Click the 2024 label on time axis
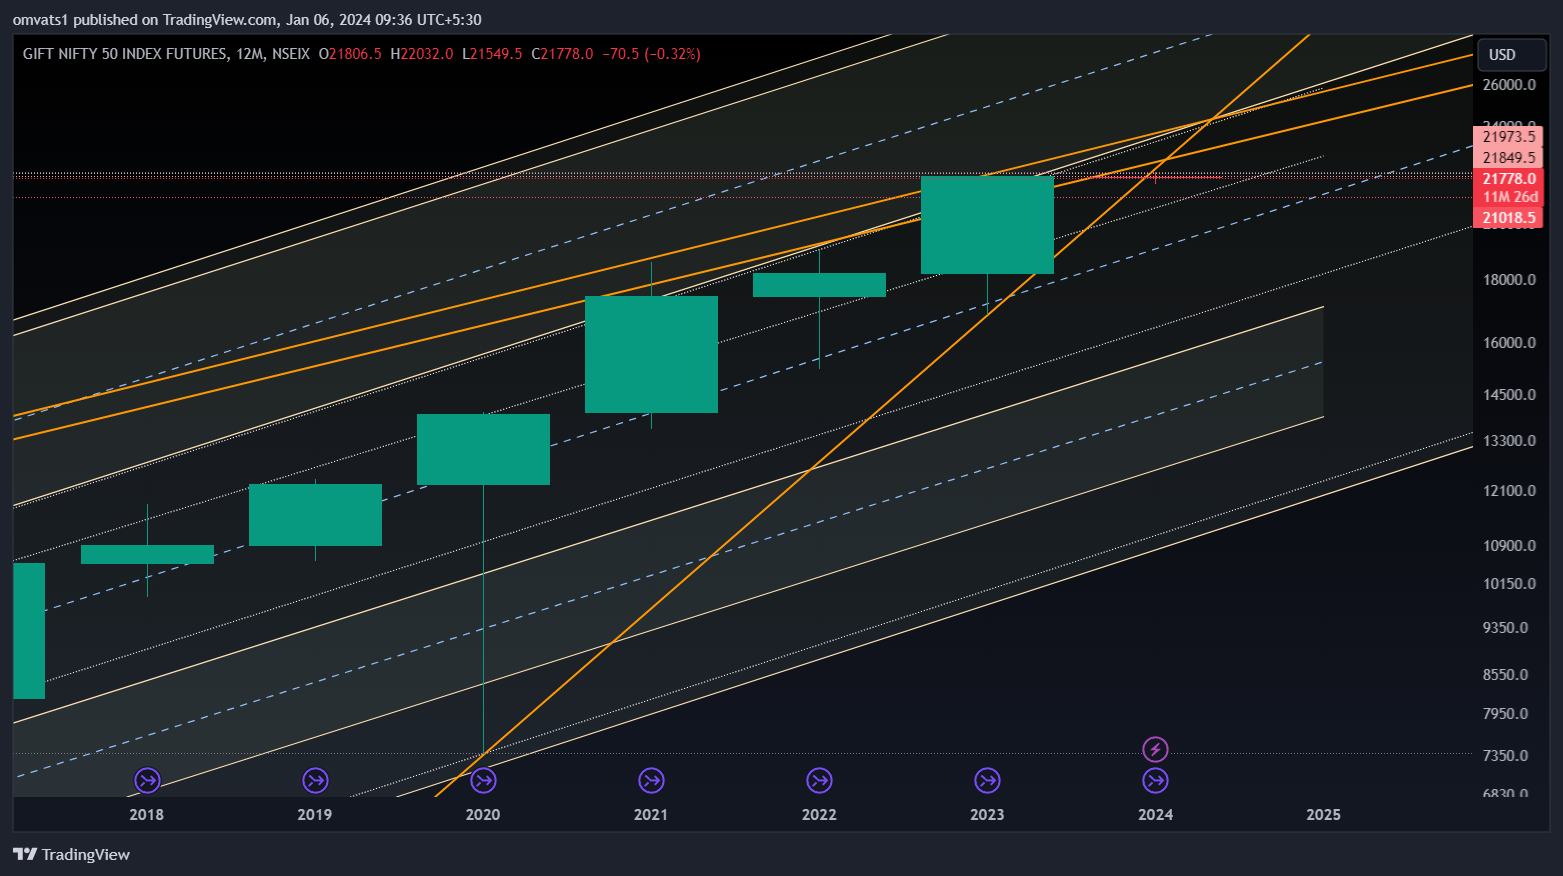 click(1155, 814)
